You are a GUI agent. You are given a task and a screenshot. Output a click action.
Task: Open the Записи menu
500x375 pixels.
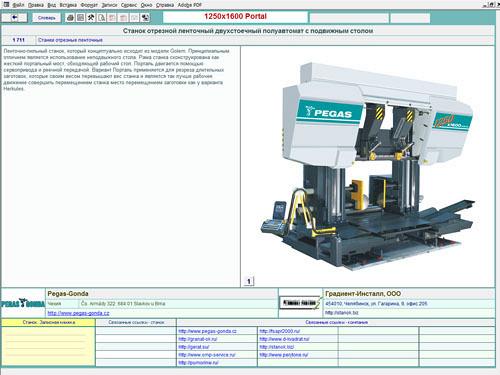pos(109,5)
